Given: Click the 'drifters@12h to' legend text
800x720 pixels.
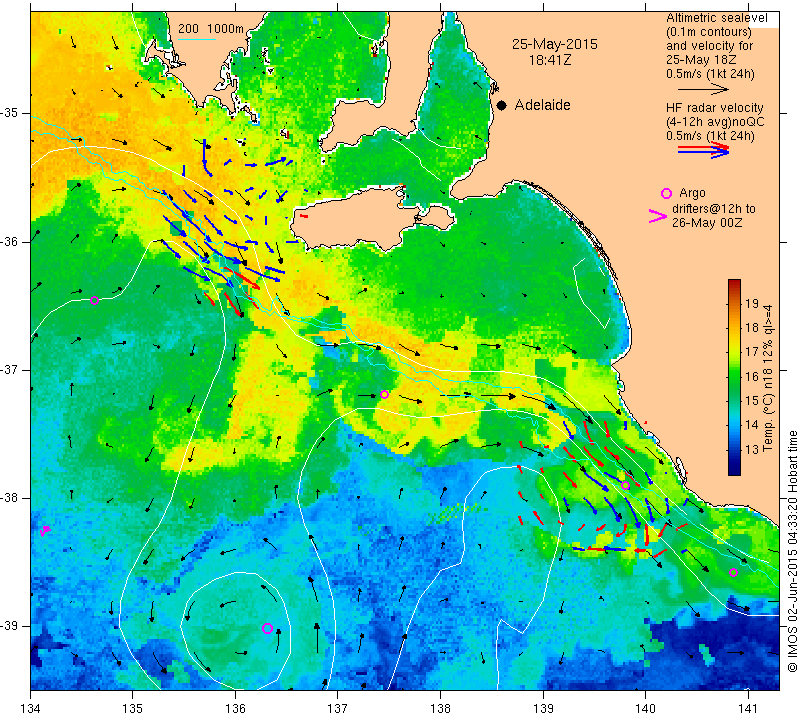Looking at the screenshot, I should (x=714, y=209).
